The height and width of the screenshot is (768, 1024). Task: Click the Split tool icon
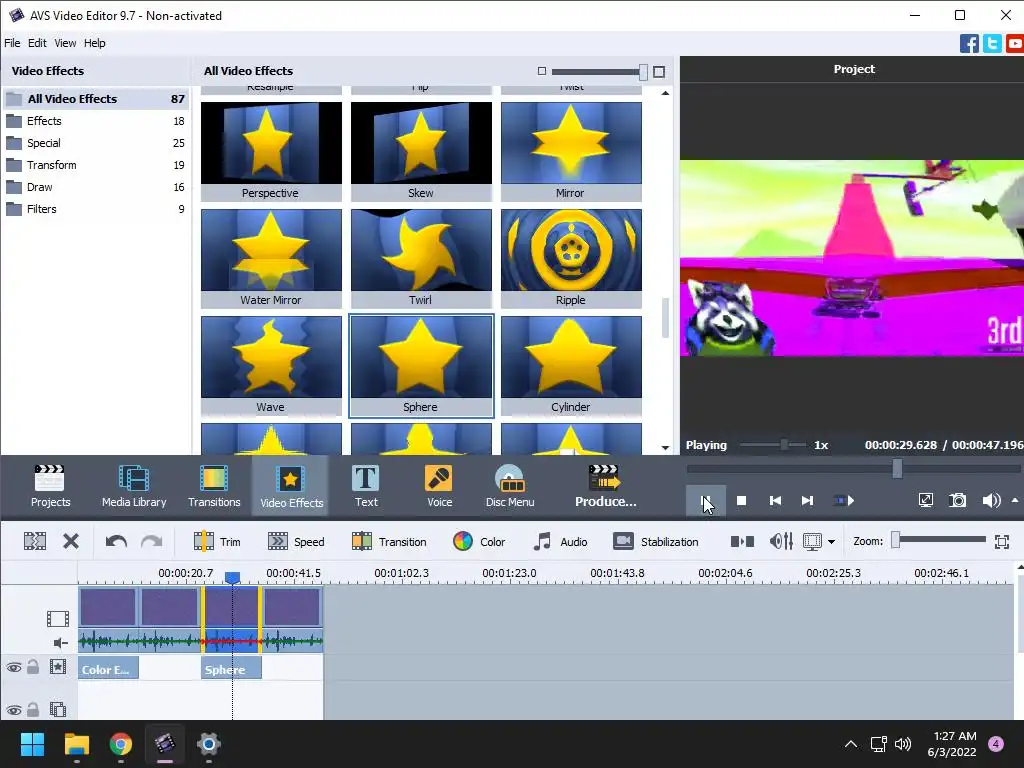[x=35, y=541]
